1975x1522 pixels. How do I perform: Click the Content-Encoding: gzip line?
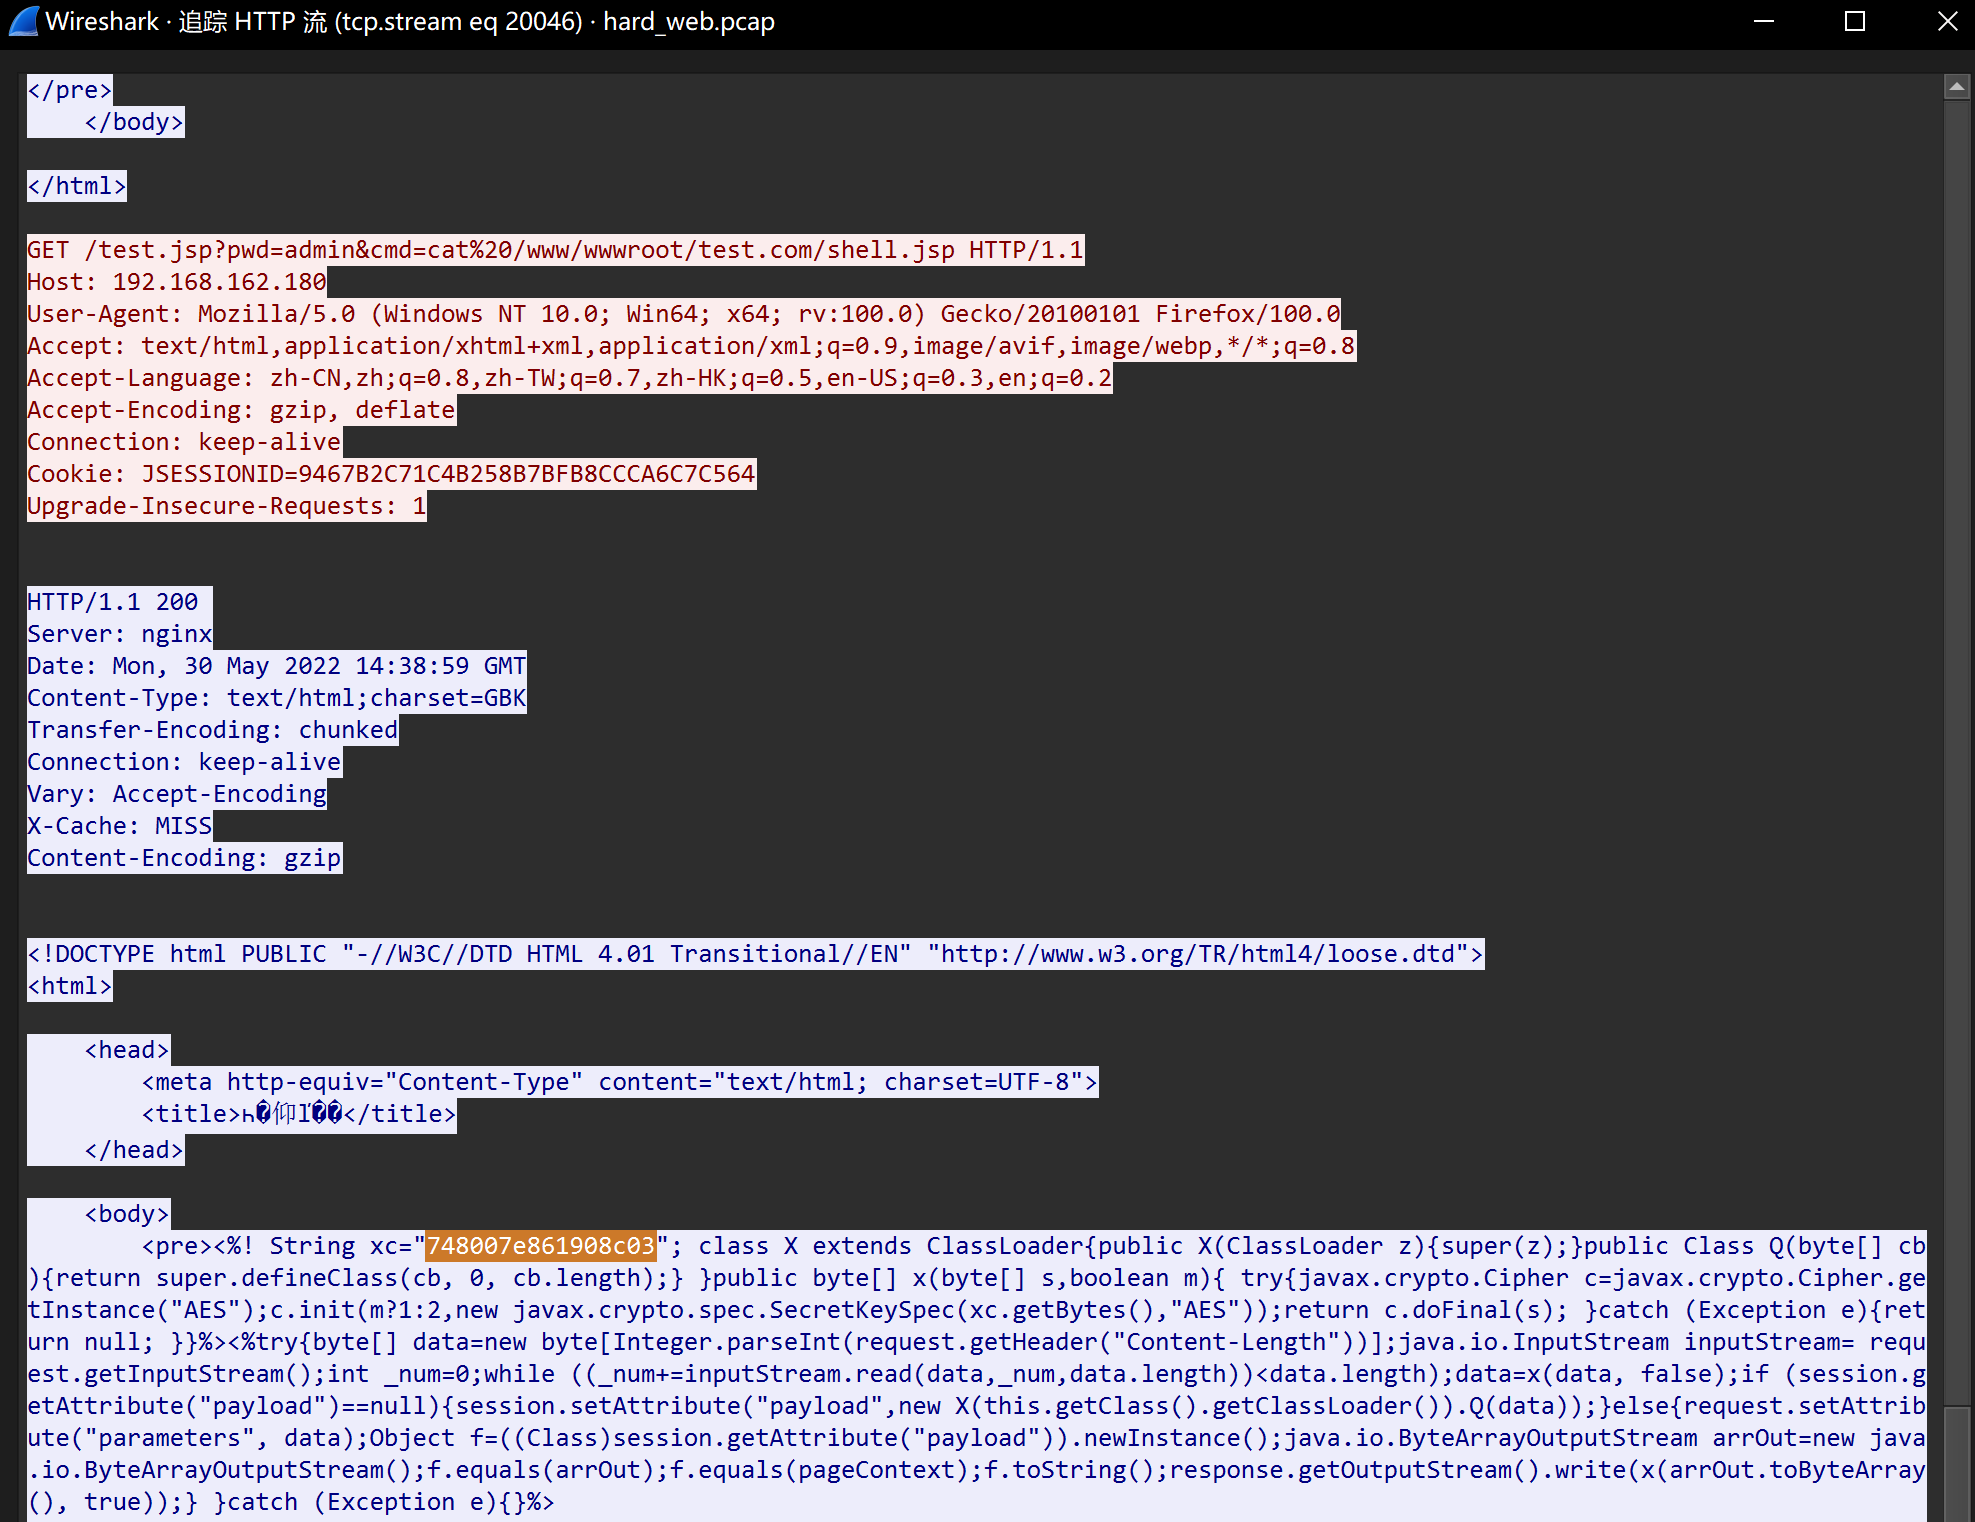click(x=184, y=858)
